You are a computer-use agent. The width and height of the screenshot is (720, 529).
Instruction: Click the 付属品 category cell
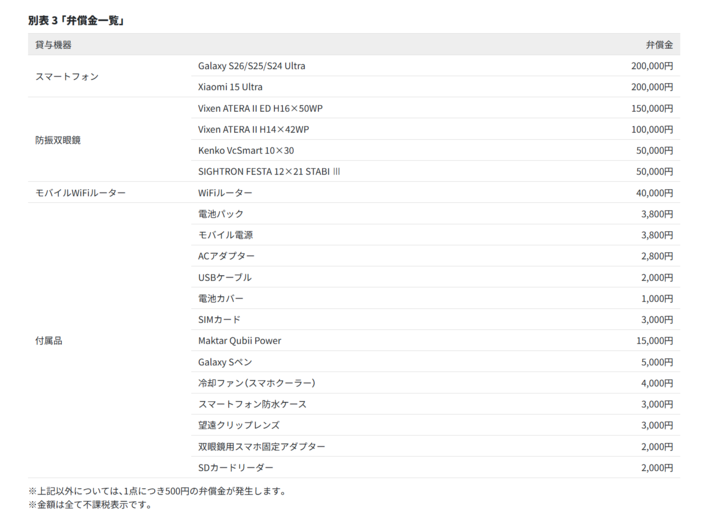point(48,341)
